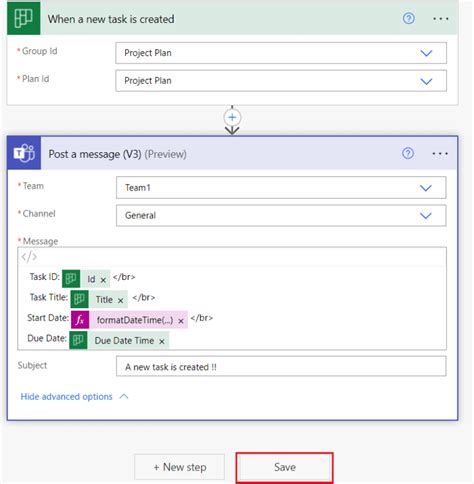Click the Subject input field
Image resolution: width=474 pixels, height=484 pixels.
tap(281, 366)
